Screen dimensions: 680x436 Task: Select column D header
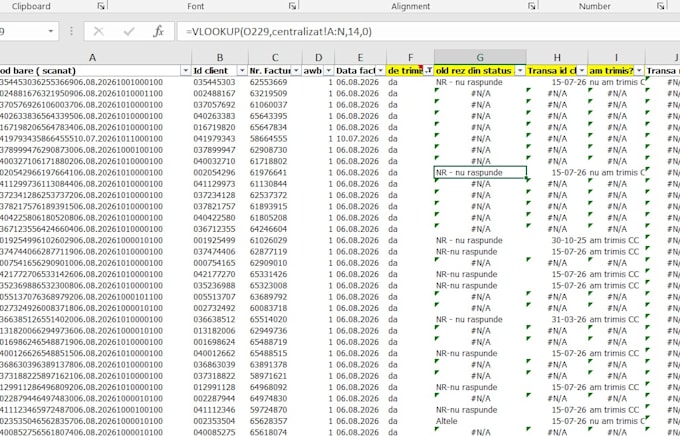click(318, 57)
